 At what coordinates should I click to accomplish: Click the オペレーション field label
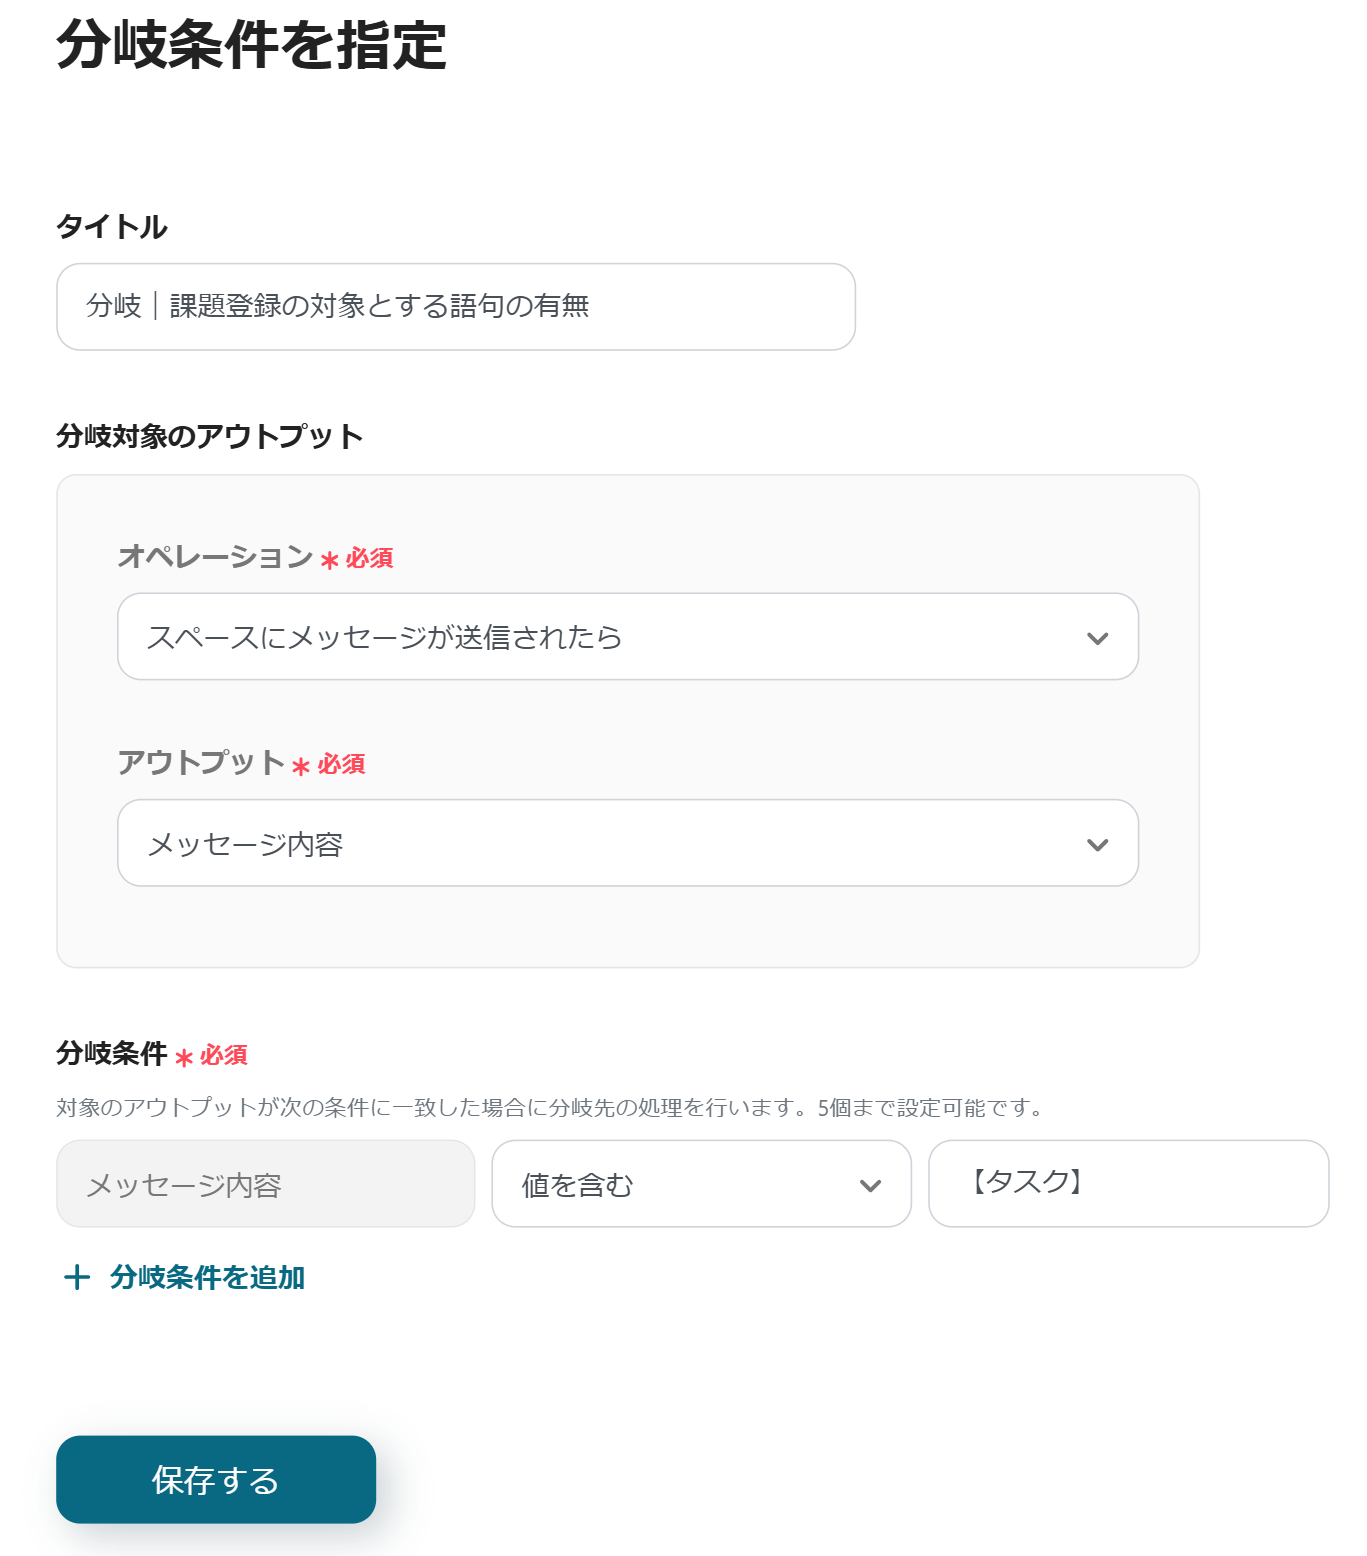click(215, 556)
